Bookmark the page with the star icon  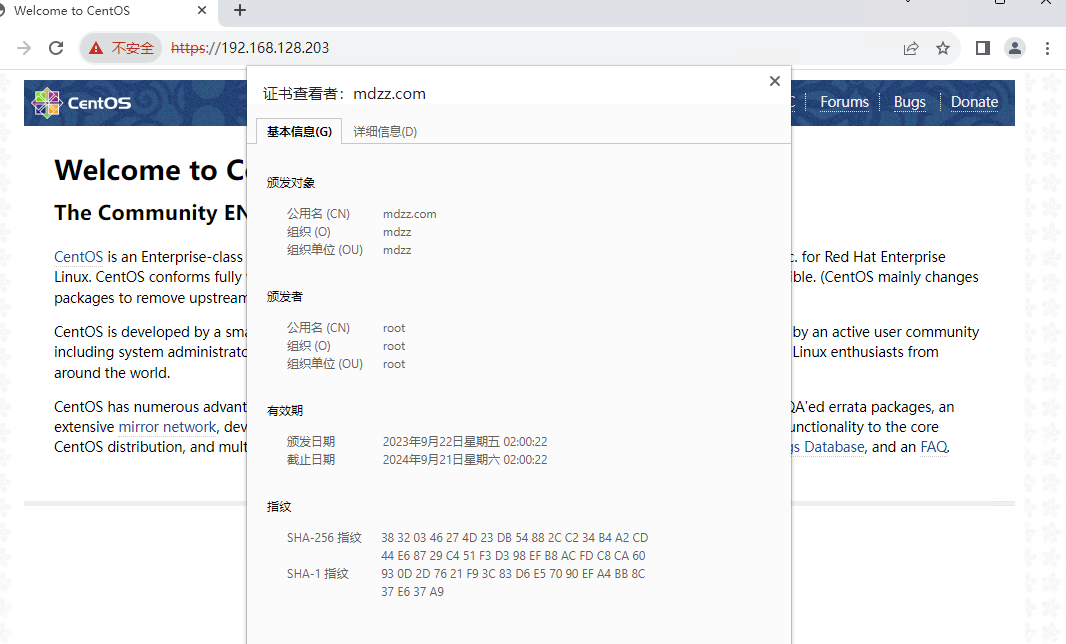pos(943,48)
